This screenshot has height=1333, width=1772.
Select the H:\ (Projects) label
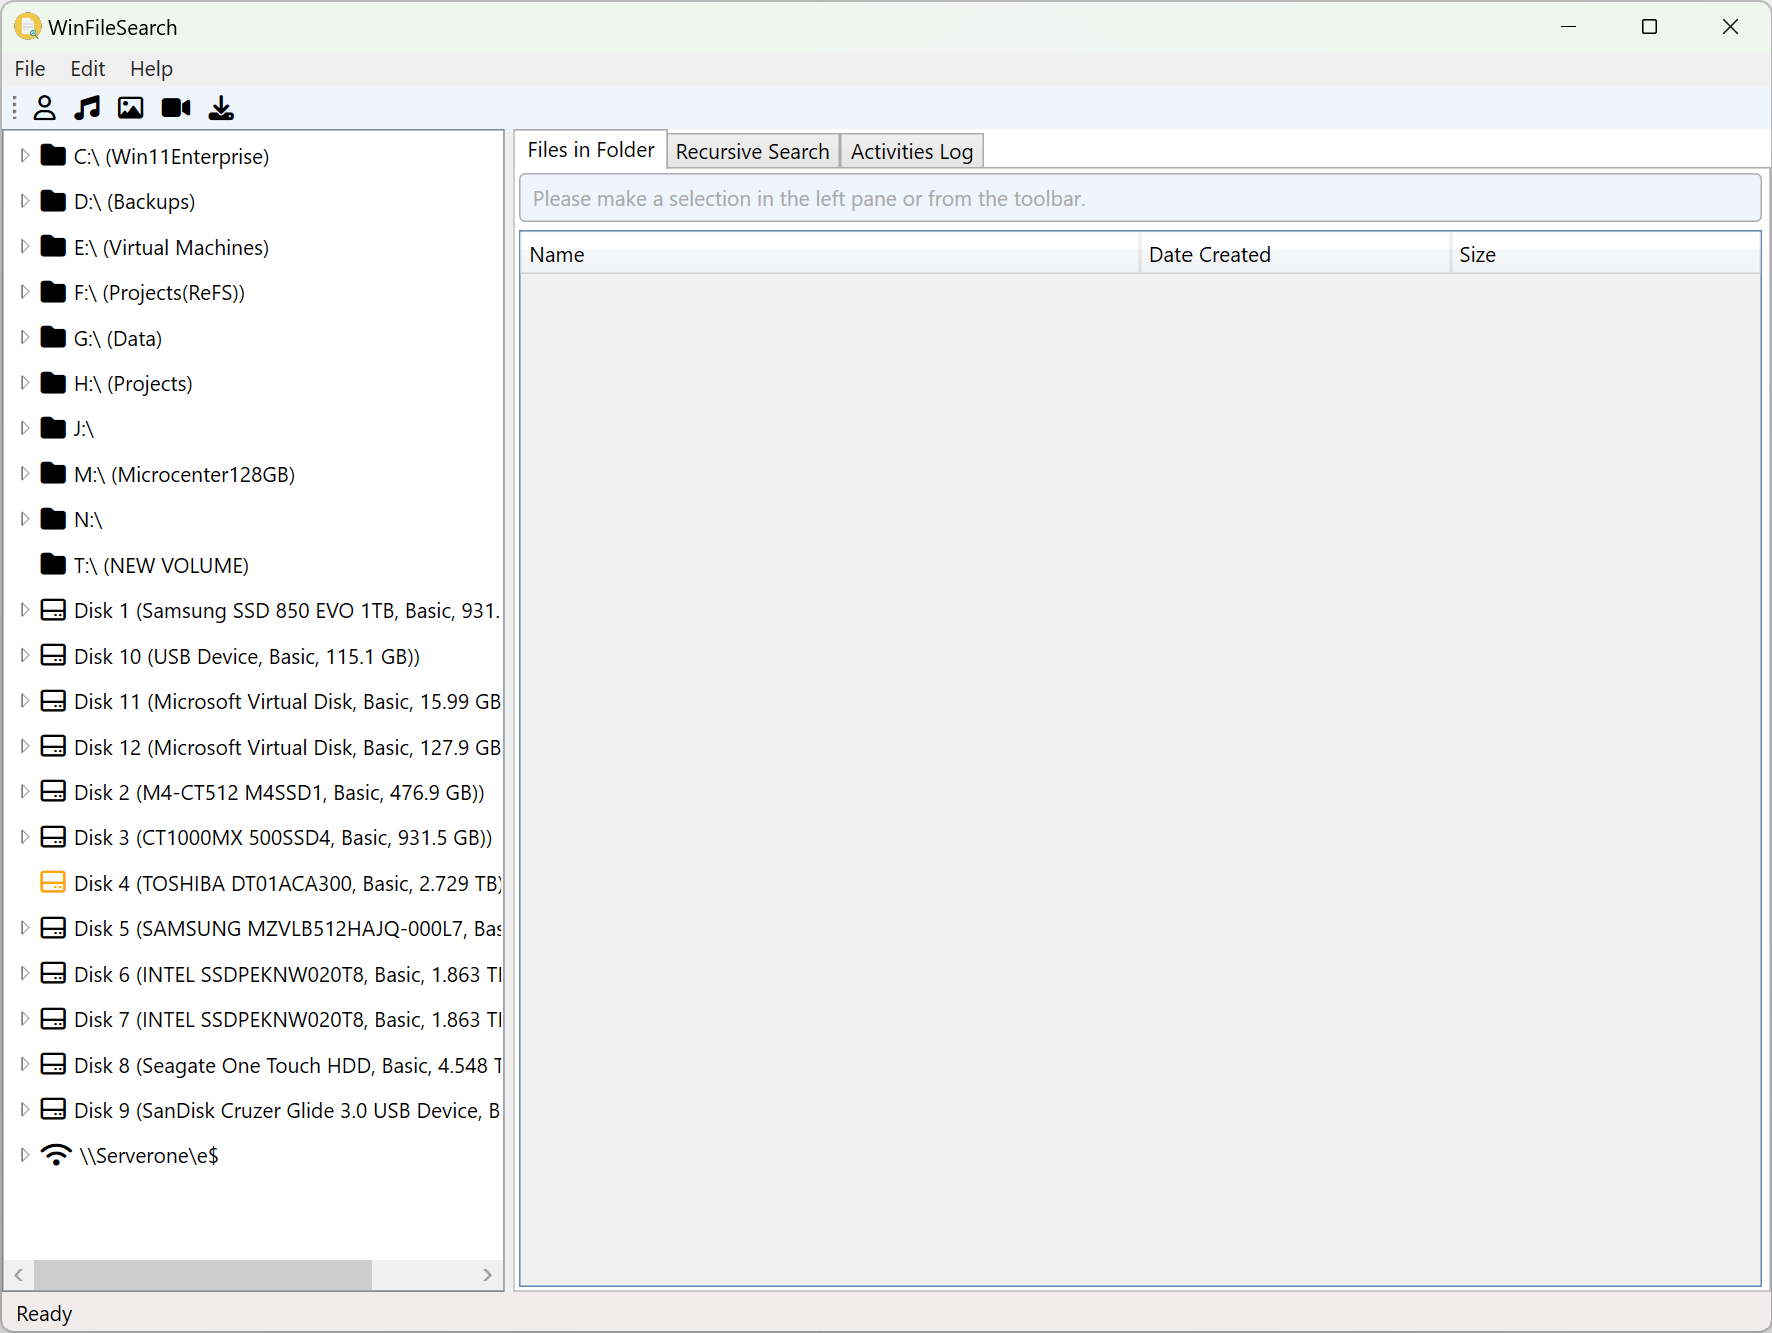[x=133, y=383]
